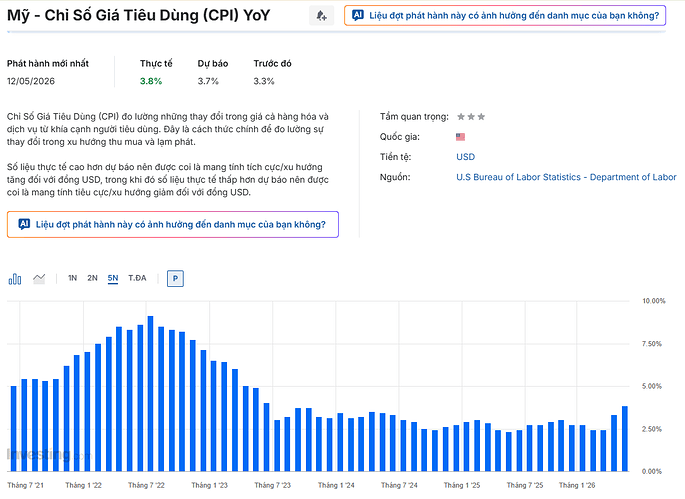Click the AI icon in lower button
This screenshot has width=685, height=499.
pos(24,224)
